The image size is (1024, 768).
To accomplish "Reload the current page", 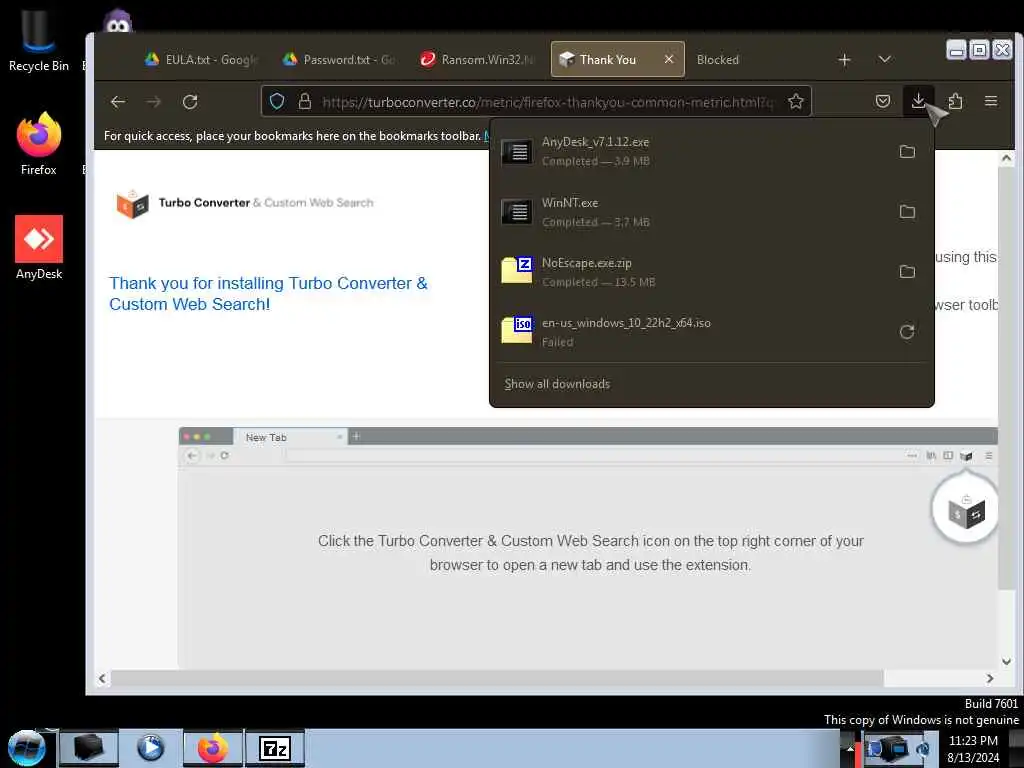I will click(x=190, y=102).
